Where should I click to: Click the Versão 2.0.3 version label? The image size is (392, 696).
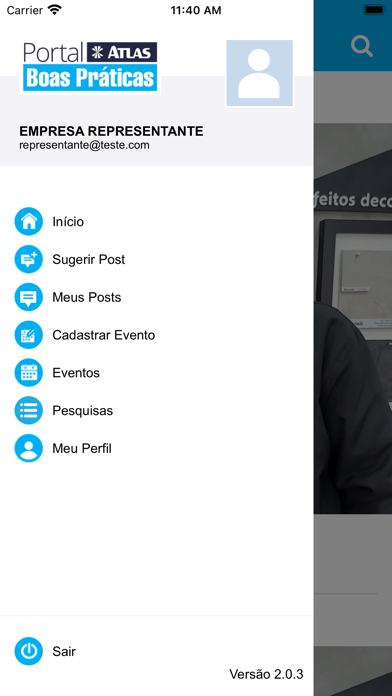[266, 674]
